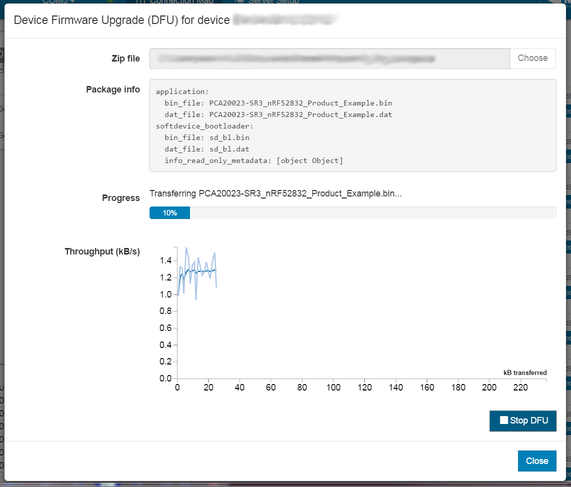Select the sd_bl.dat file line

point(207,149)
